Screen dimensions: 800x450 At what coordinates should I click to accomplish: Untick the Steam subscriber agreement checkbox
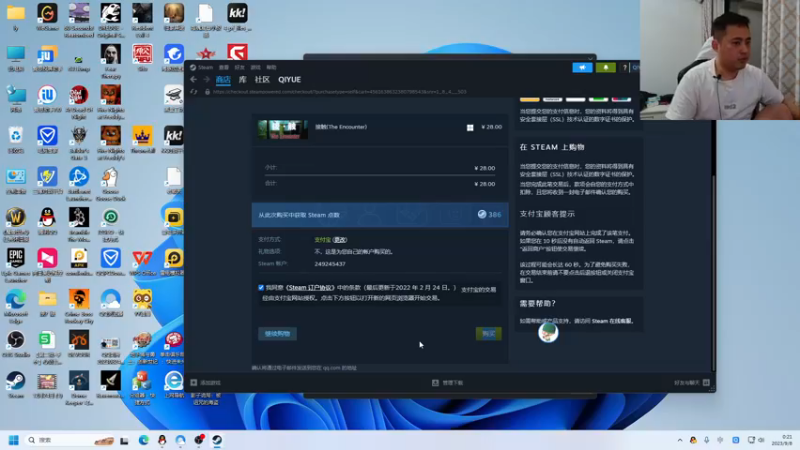click(261, 288)
